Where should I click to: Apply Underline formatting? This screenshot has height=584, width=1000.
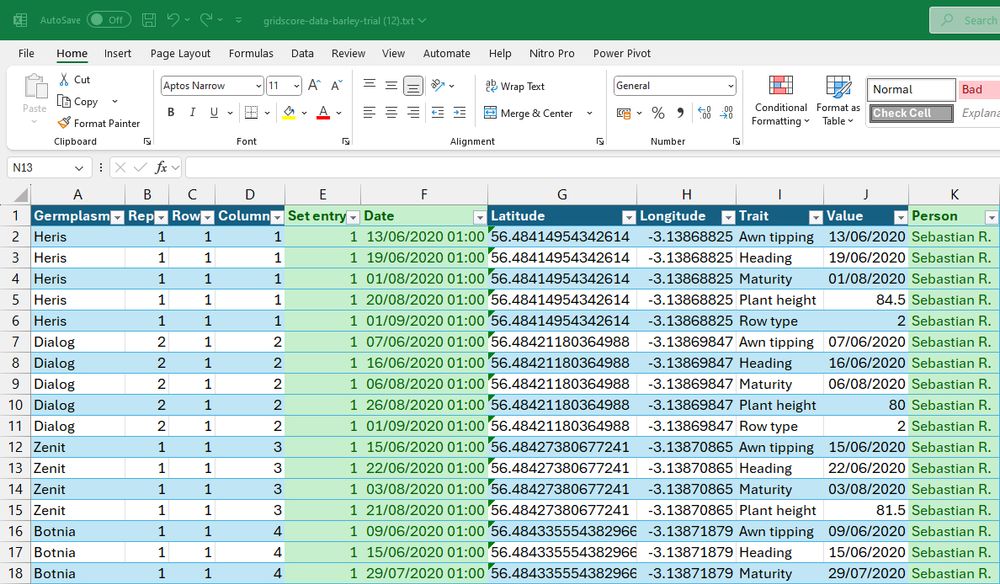[x=214, y=112]
